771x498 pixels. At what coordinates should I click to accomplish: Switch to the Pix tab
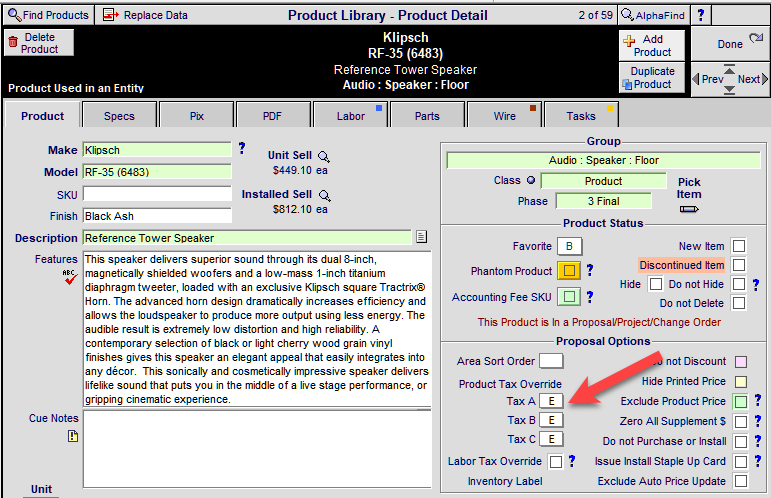point(197,116)
